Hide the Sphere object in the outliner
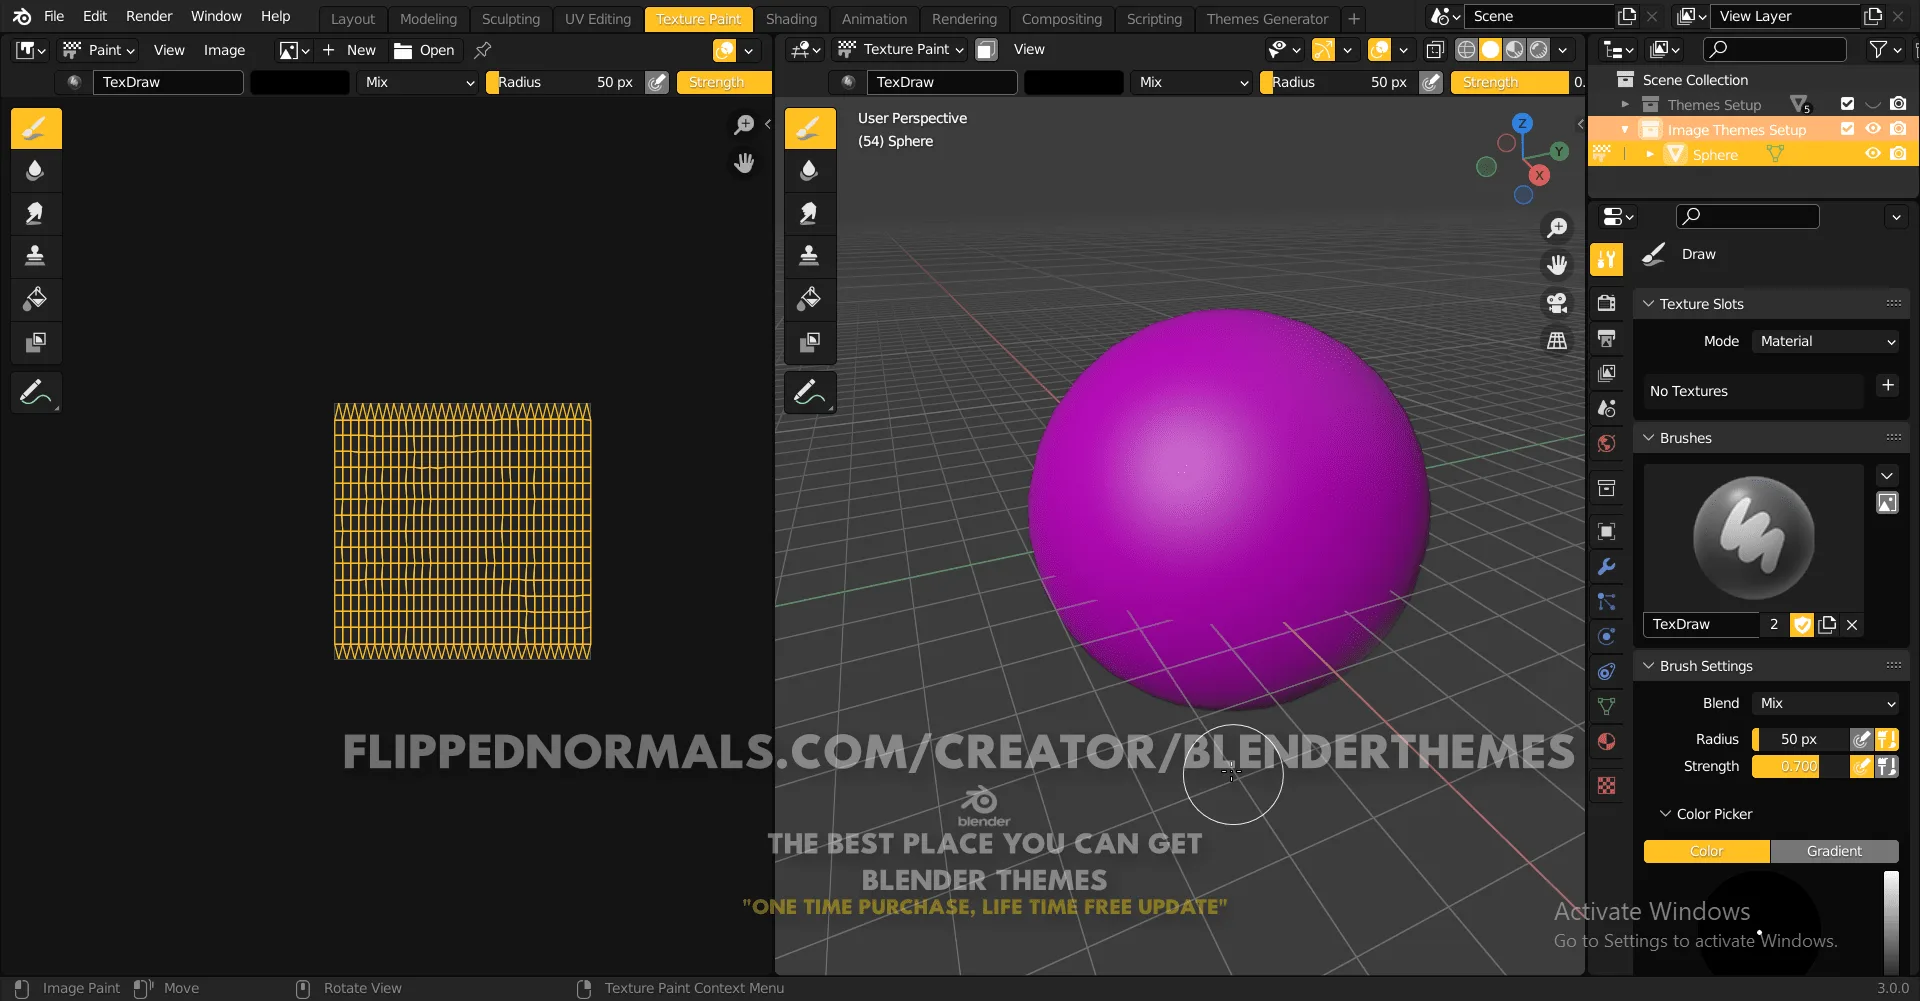 click(x=1873, y=154)
